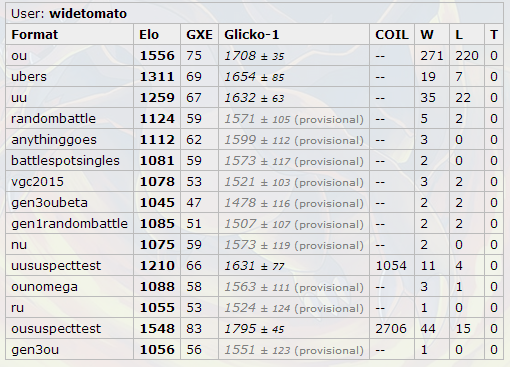The width and height of the screenshot is (510, 367).
Task: Click COIL value 1054
Action: pos(391,266)
